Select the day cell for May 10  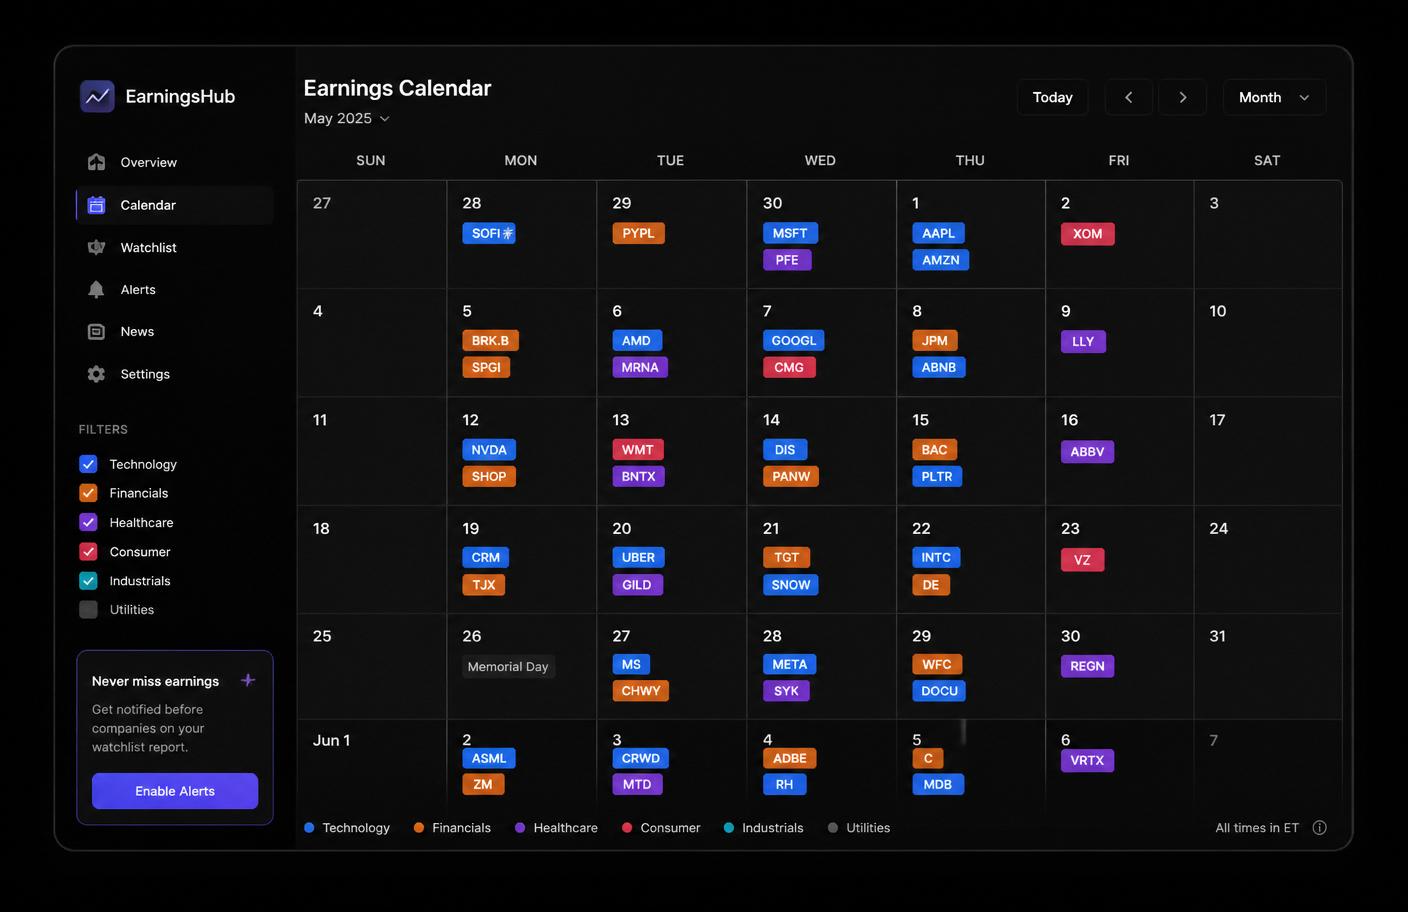tap(1268, 343)
